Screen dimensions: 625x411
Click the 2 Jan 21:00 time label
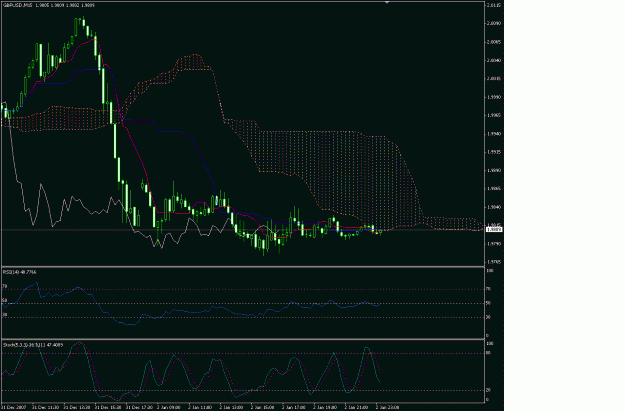pos(357,407)
